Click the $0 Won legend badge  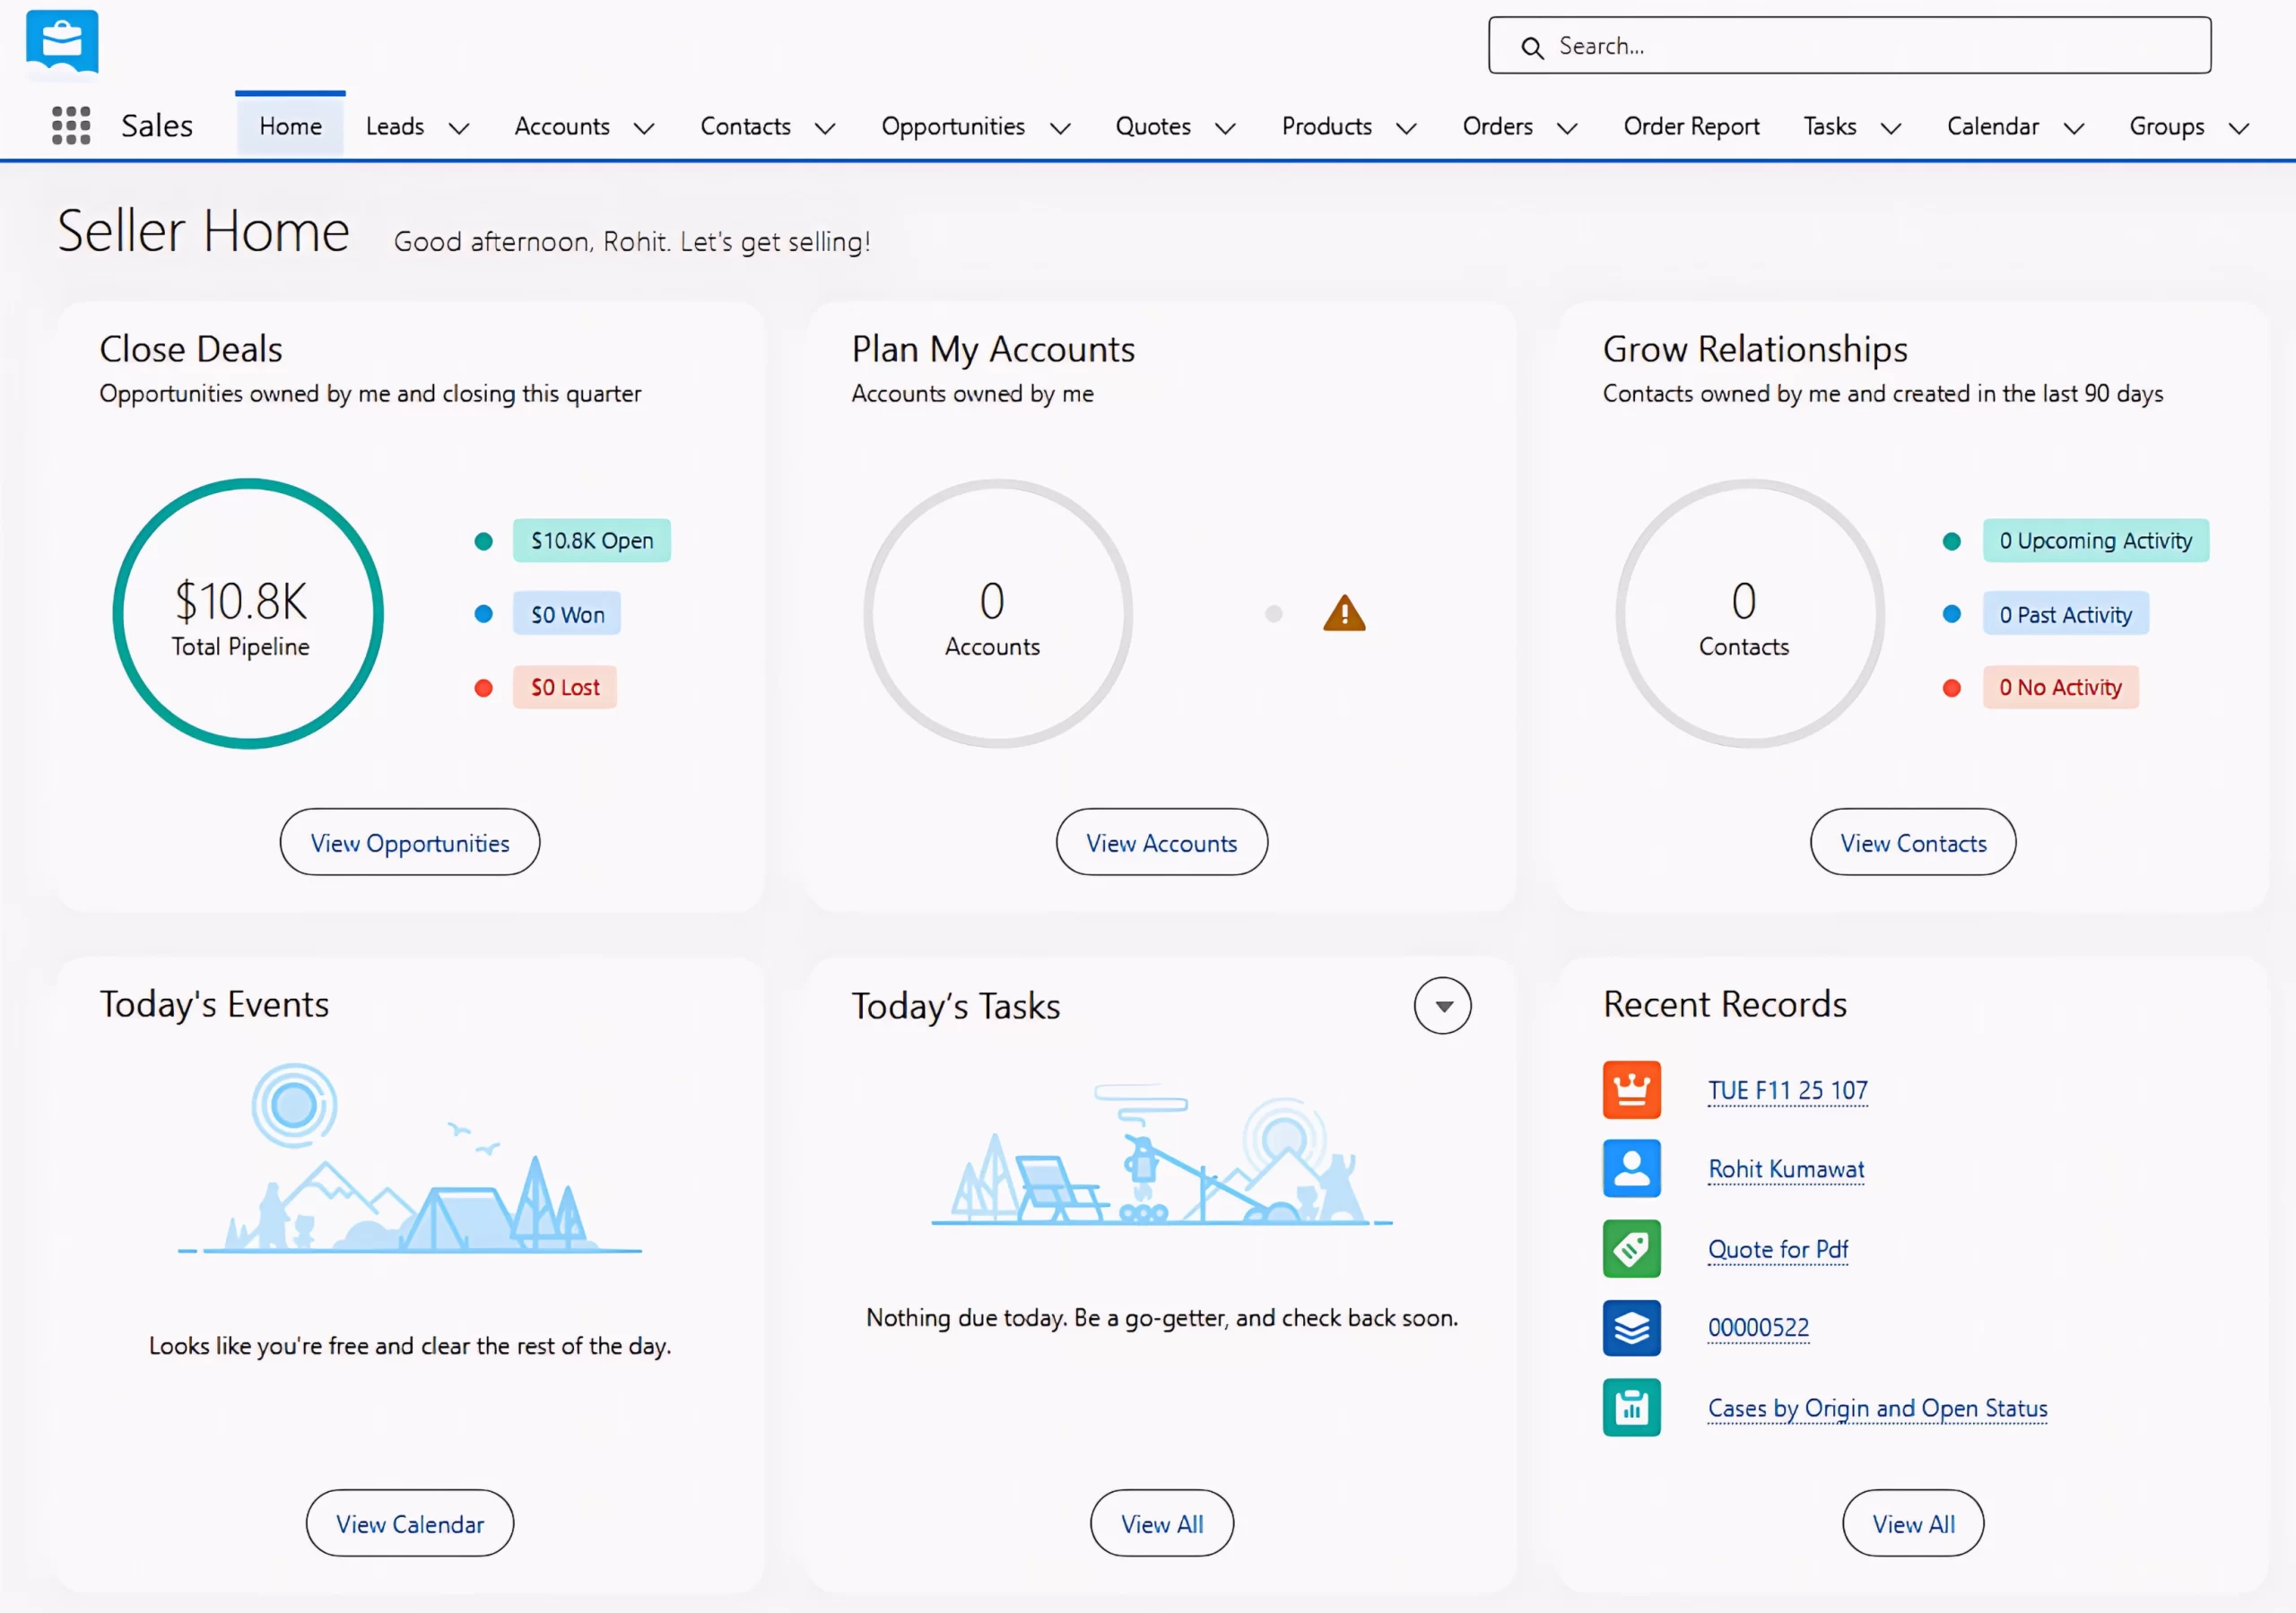pos(567,614)
